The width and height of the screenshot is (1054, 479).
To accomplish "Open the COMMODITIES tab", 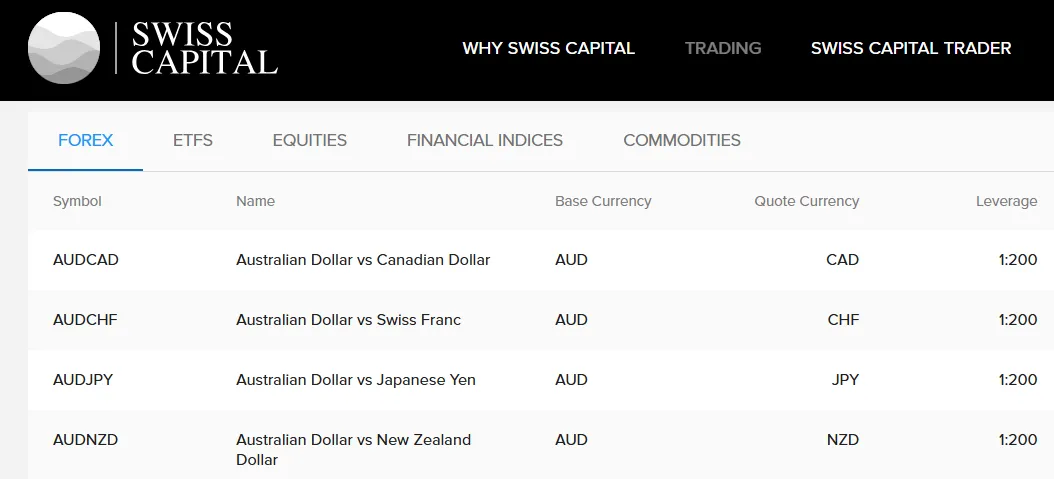I will [682, 140].
